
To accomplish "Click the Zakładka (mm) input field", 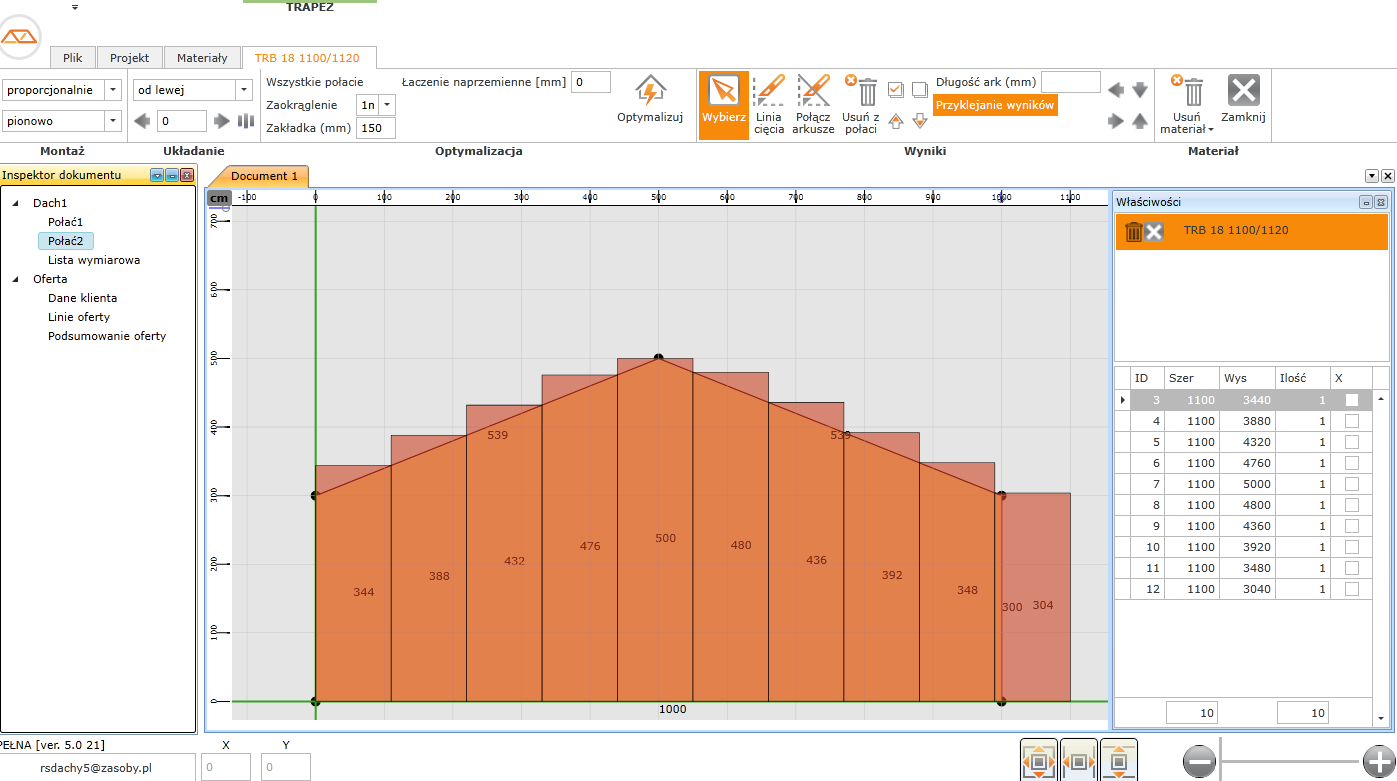I will tap(375, 128).
